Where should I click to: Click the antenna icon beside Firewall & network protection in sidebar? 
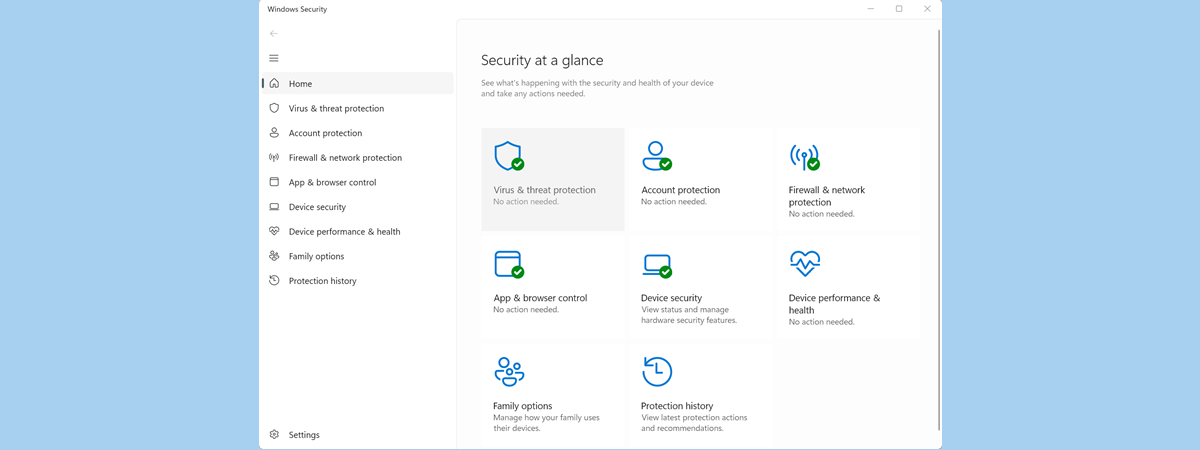point(274,158)
